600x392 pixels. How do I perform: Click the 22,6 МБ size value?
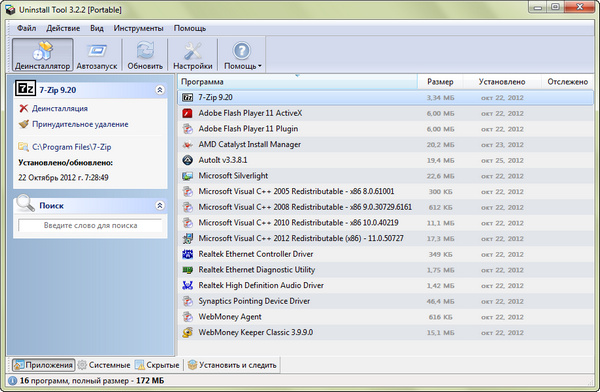(x=440, y=176)
